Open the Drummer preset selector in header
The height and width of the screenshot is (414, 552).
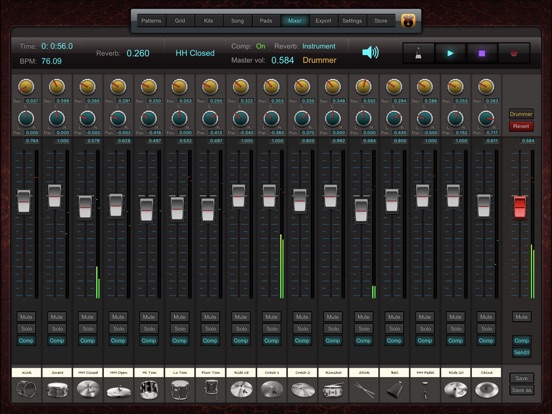tap(319, 60)
